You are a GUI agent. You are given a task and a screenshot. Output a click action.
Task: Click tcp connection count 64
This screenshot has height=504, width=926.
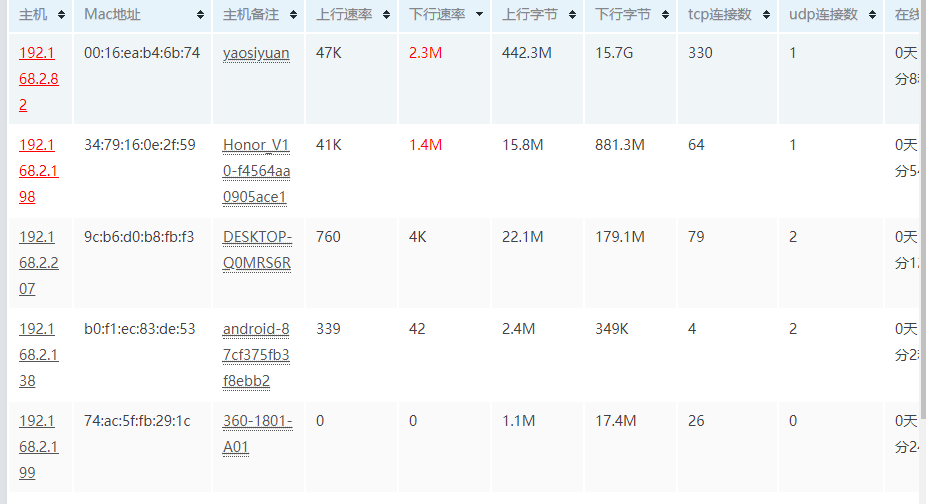click(x=696, y=145)
